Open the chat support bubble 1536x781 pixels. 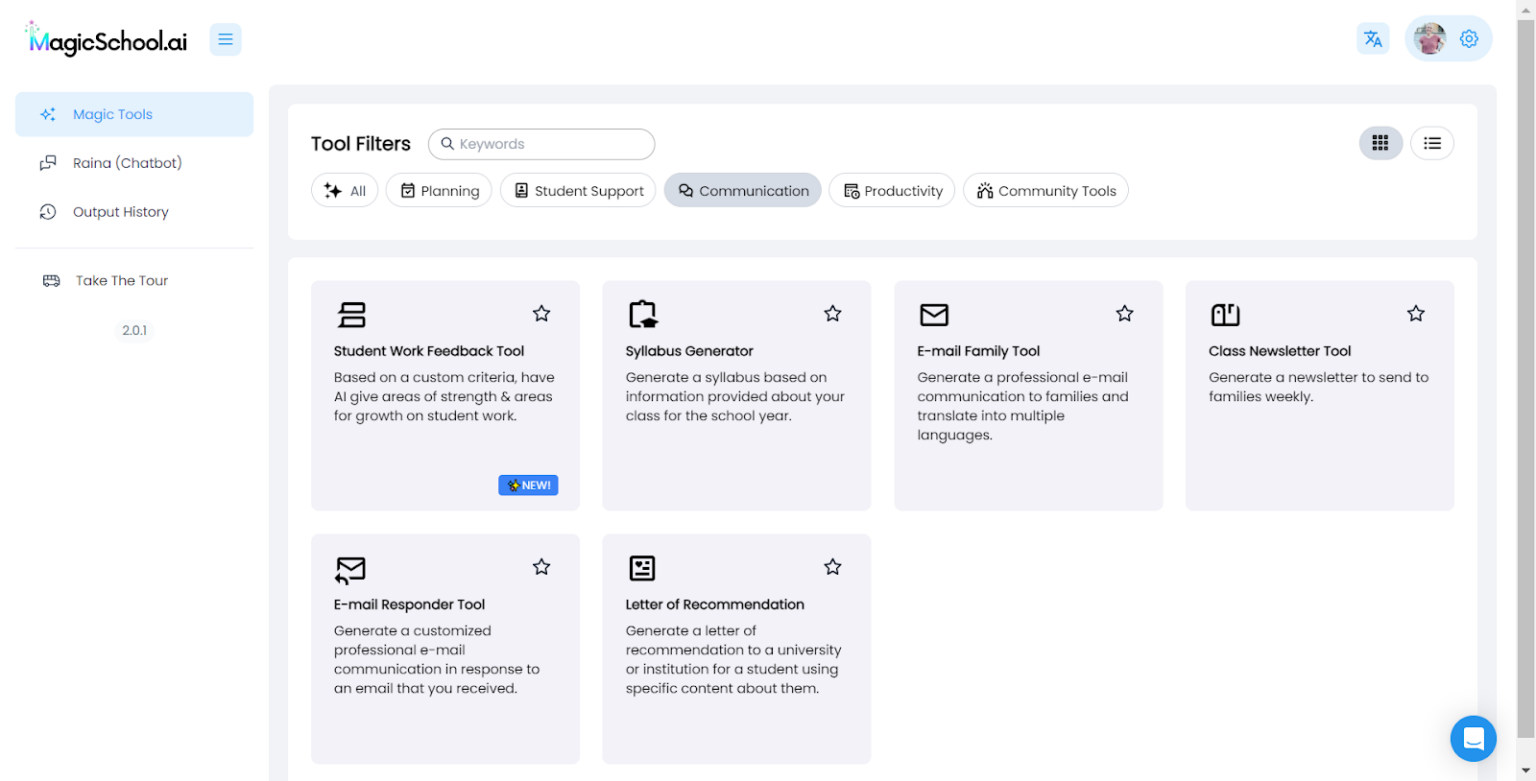tap(1472, 738)
